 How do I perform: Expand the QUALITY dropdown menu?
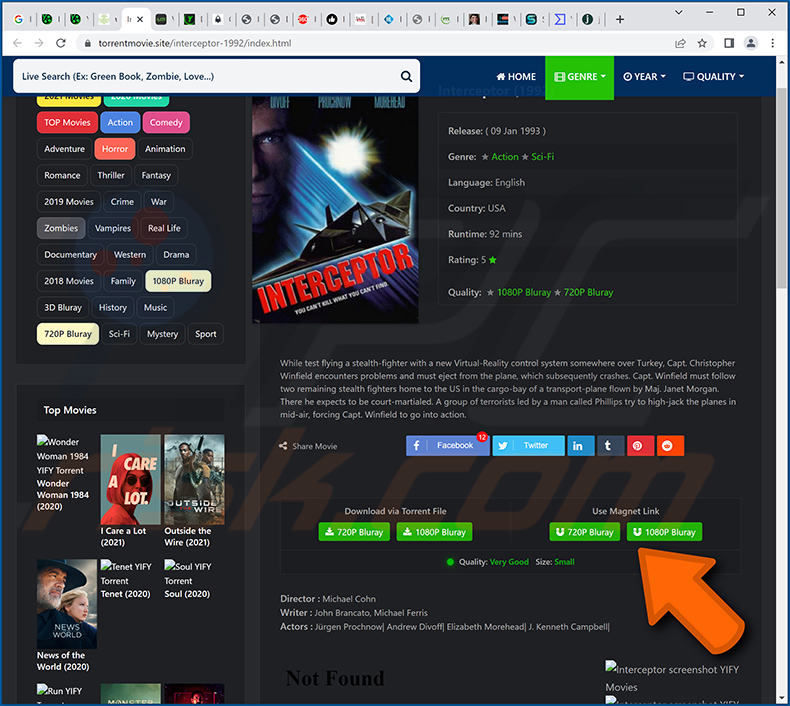713,77
